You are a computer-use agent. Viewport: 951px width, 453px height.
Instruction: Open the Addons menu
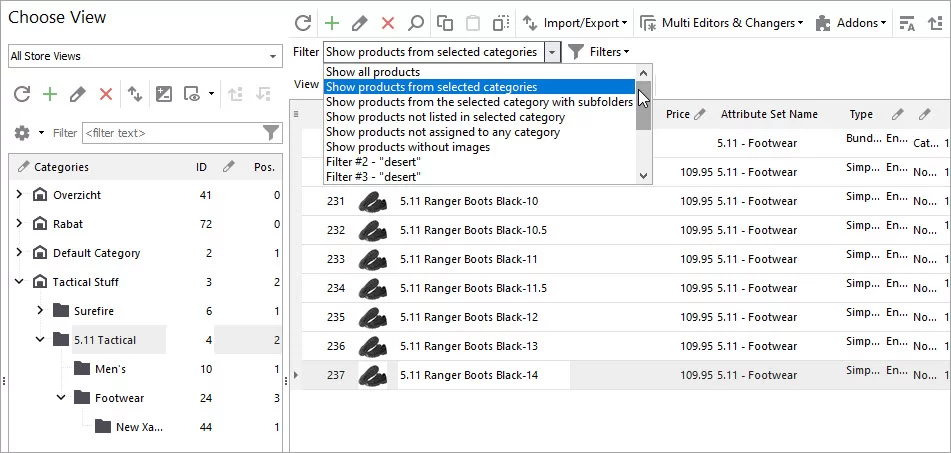851,23
